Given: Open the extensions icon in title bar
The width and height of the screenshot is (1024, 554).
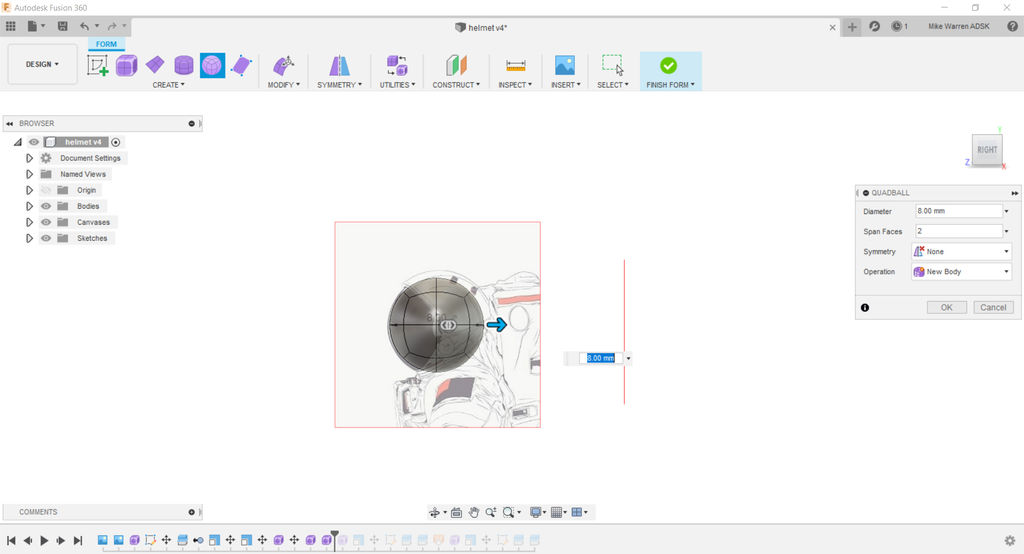Looking at the screenshot, I should 874,26.
